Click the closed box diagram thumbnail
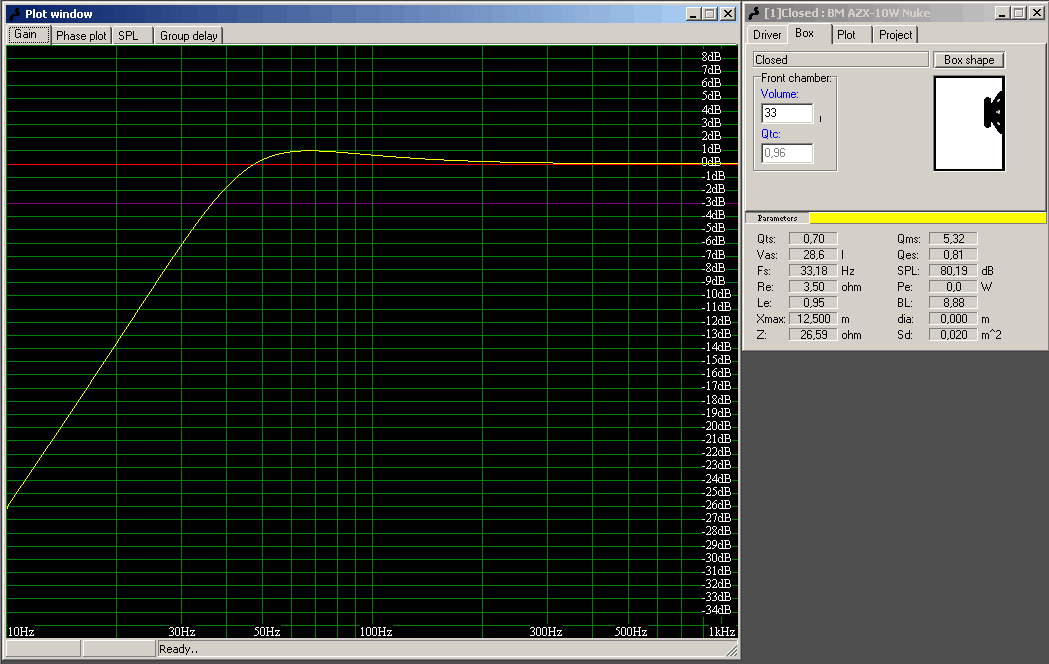1049x664 pixels. pyautogui.click(x=969, y=123)
